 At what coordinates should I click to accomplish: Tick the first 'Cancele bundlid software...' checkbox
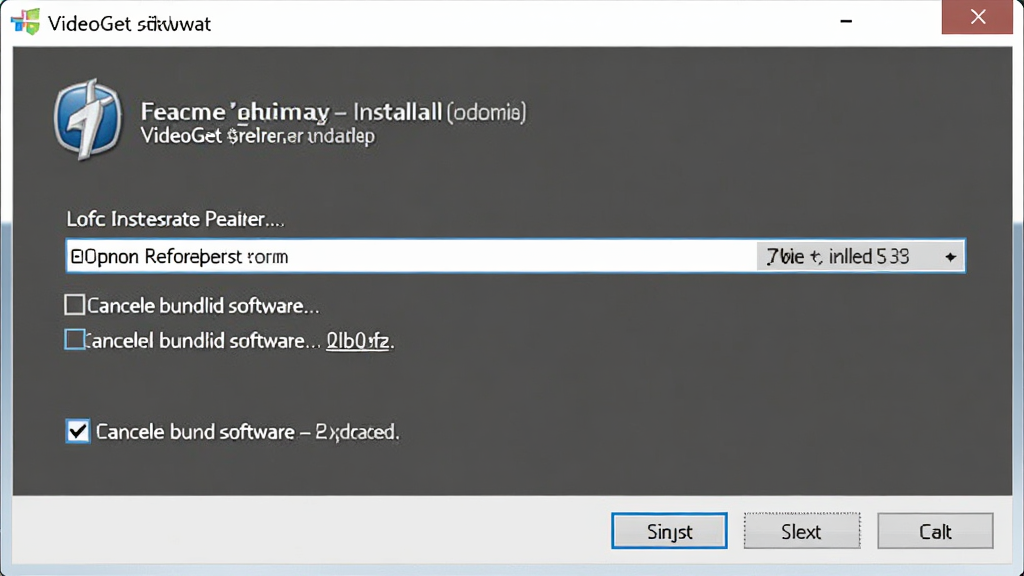pos(74,305)
